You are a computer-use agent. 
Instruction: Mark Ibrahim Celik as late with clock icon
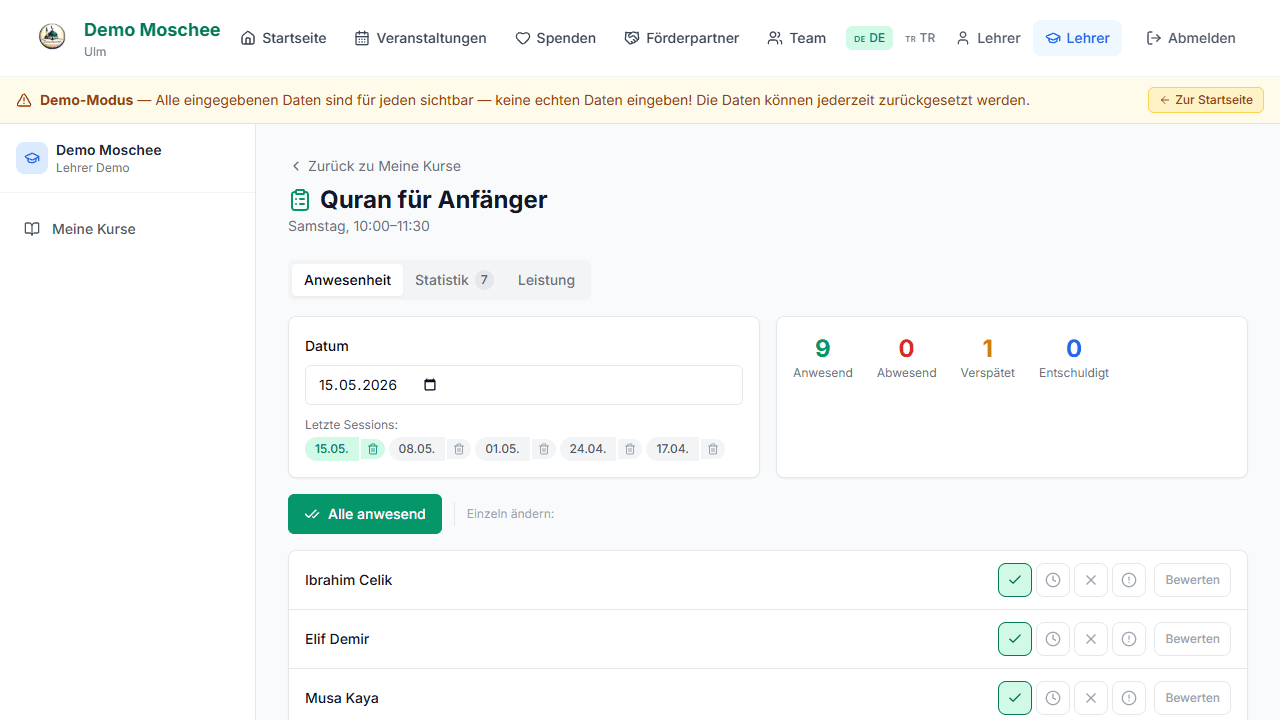pos(1053,580)
